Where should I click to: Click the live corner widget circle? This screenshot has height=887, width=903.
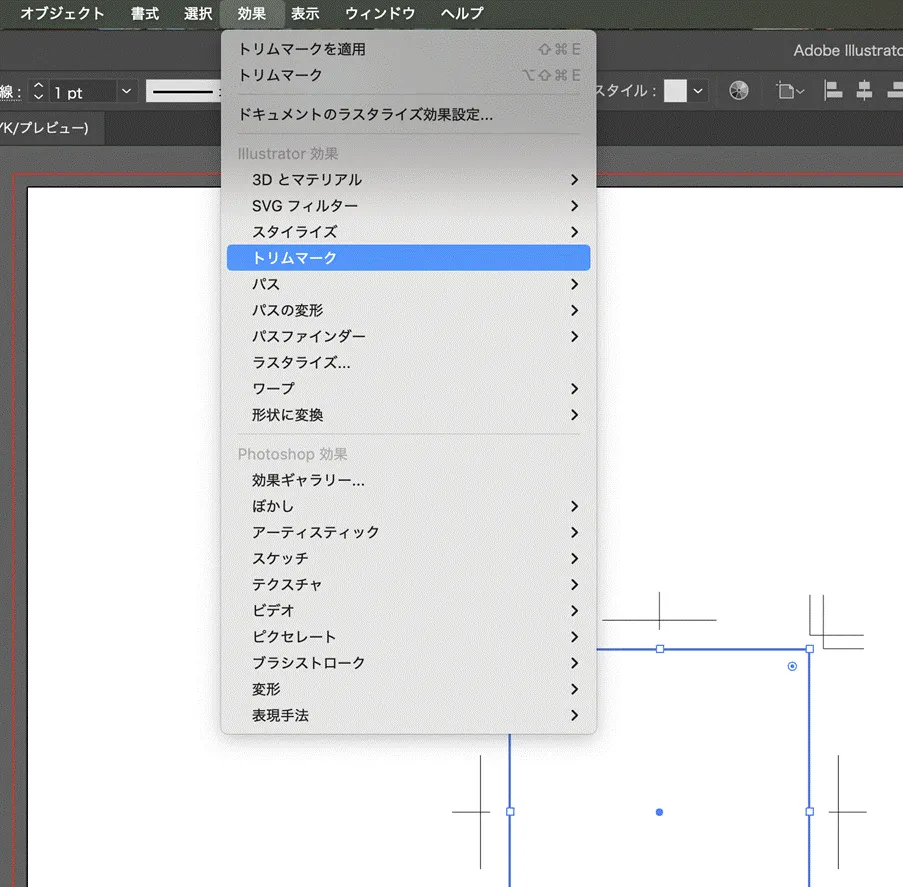(x=792, y=666)
